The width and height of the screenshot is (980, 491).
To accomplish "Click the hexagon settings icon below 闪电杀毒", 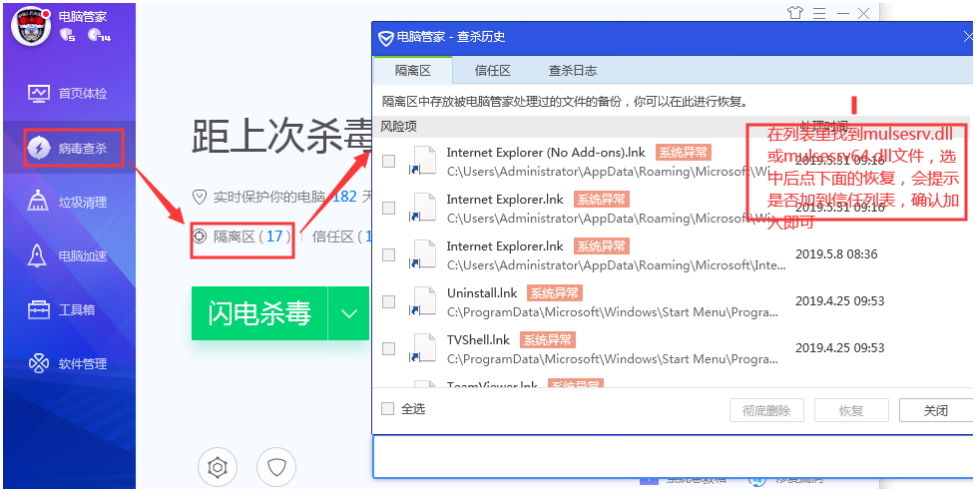I will (x=217, y=467).
